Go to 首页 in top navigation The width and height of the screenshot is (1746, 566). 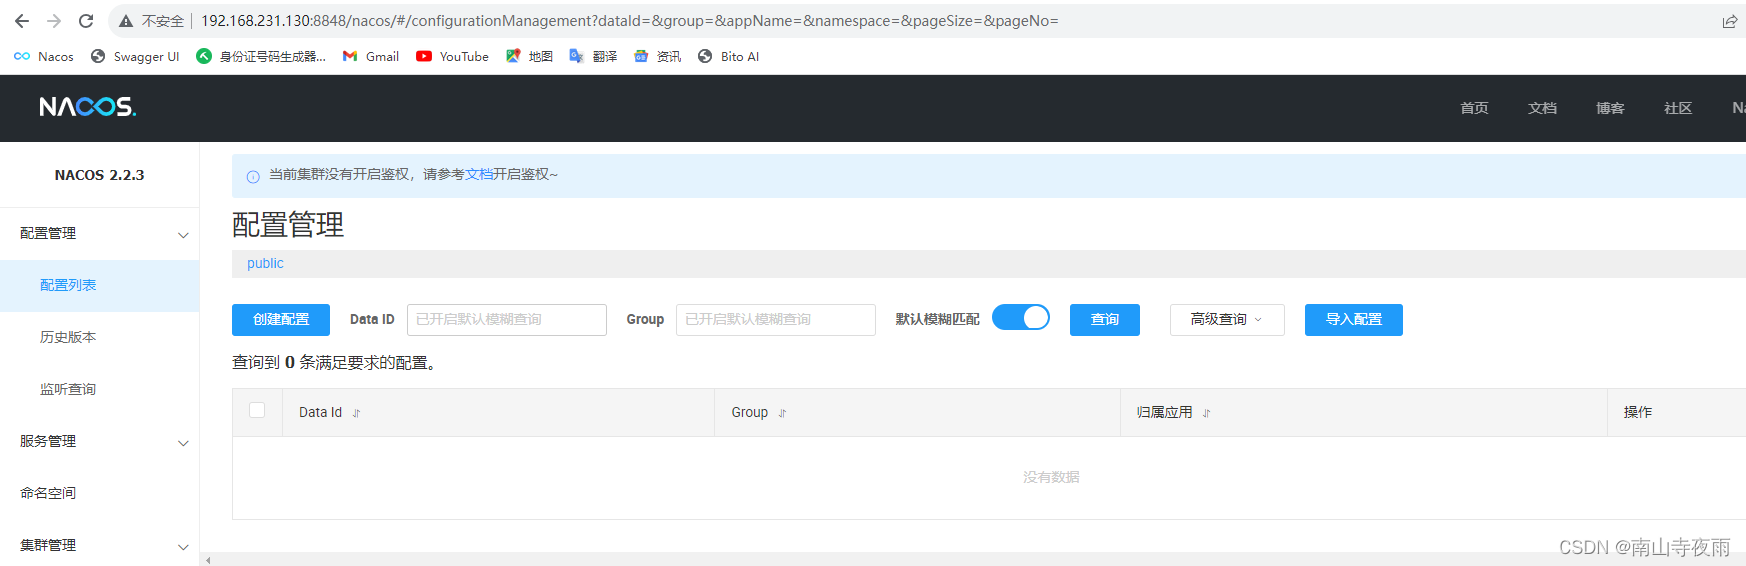coord(1474,108)
